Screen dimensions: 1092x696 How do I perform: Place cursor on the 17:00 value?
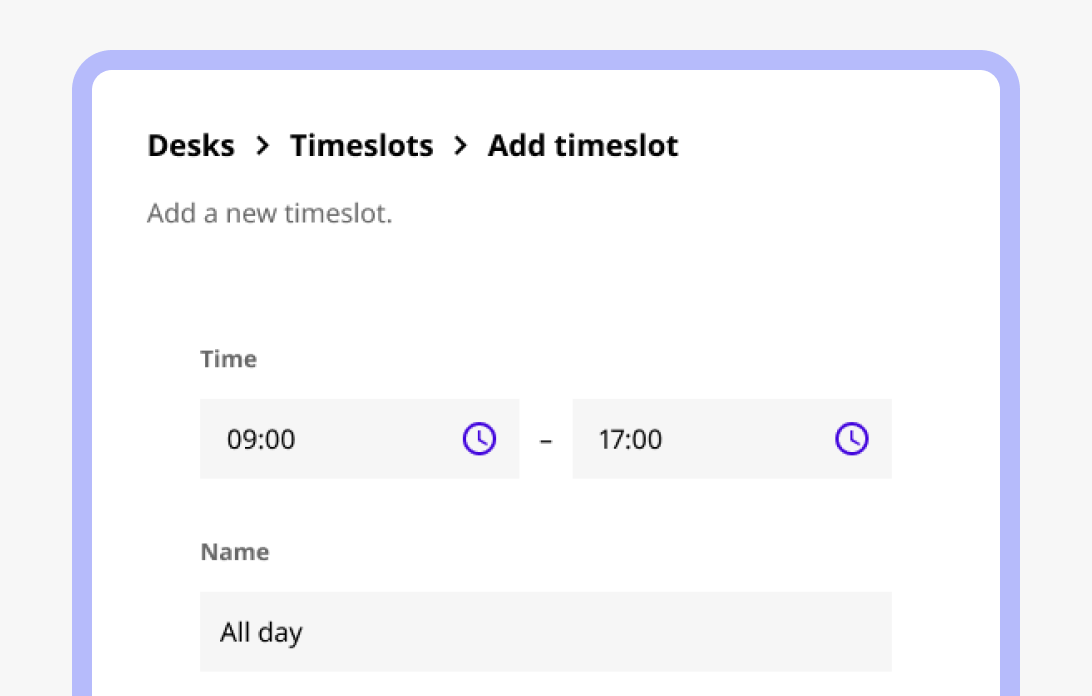630,440
